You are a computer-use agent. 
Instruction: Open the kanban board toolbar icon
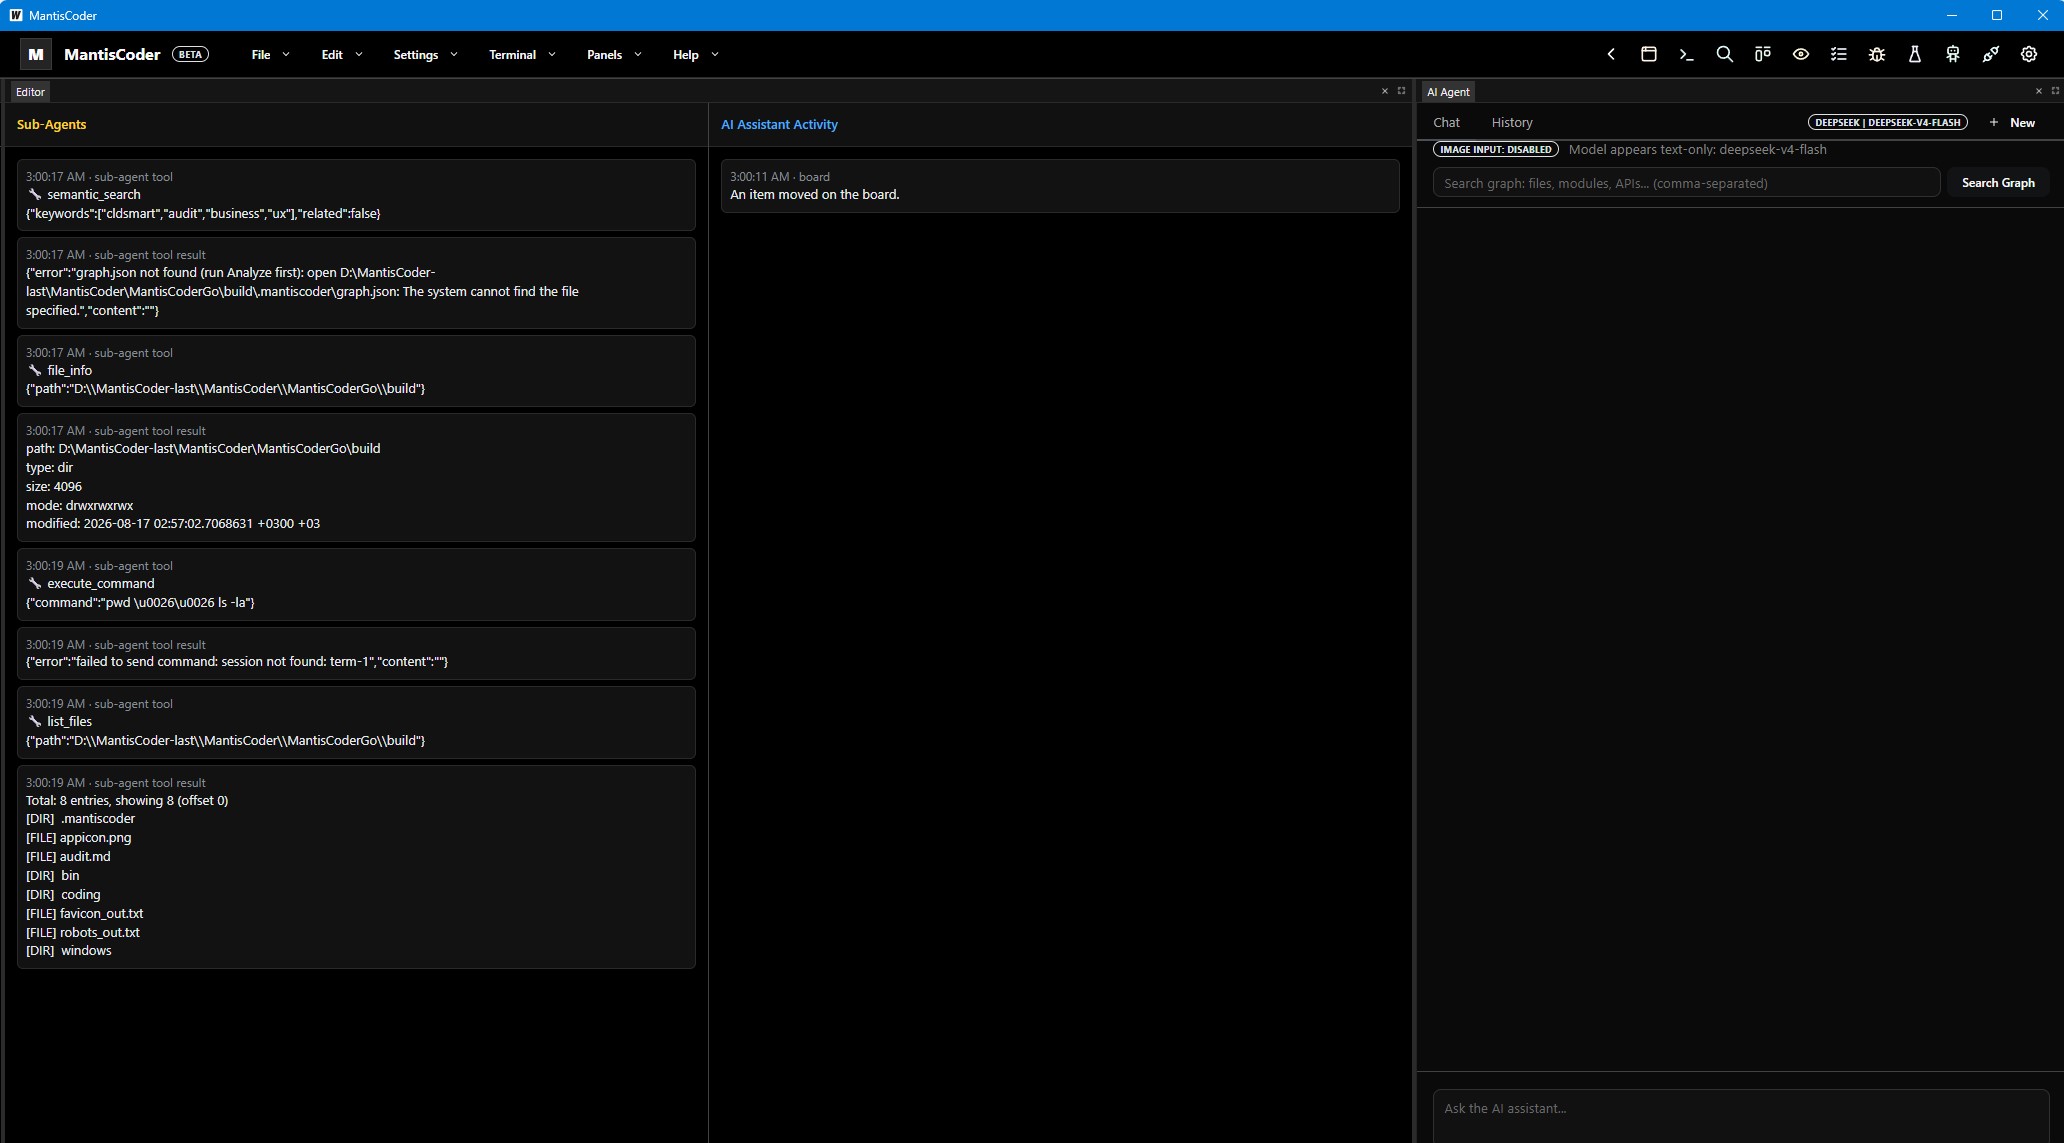1763,55
